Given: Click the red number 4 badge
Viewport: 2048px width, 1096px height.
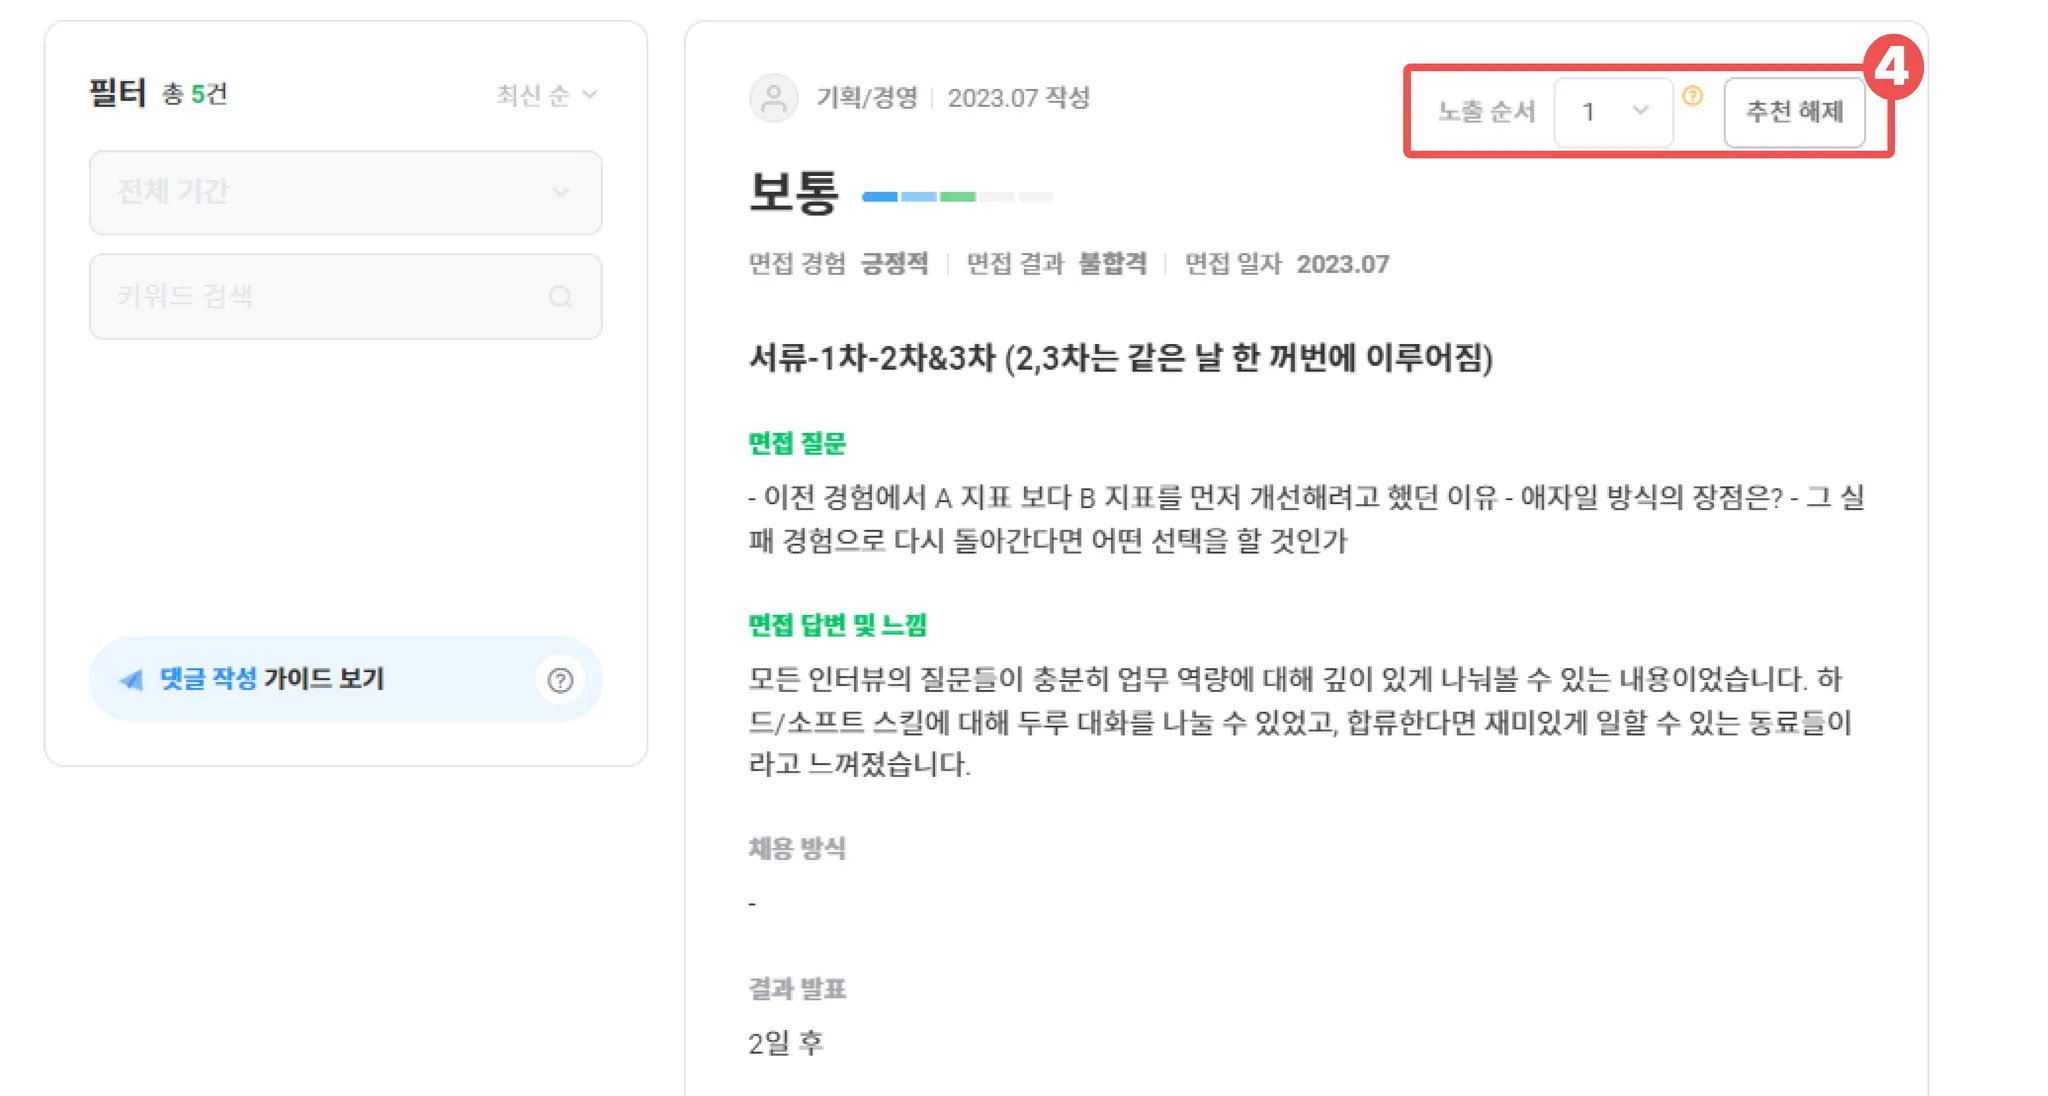Looking at the screenshot, I should 1892,67.
